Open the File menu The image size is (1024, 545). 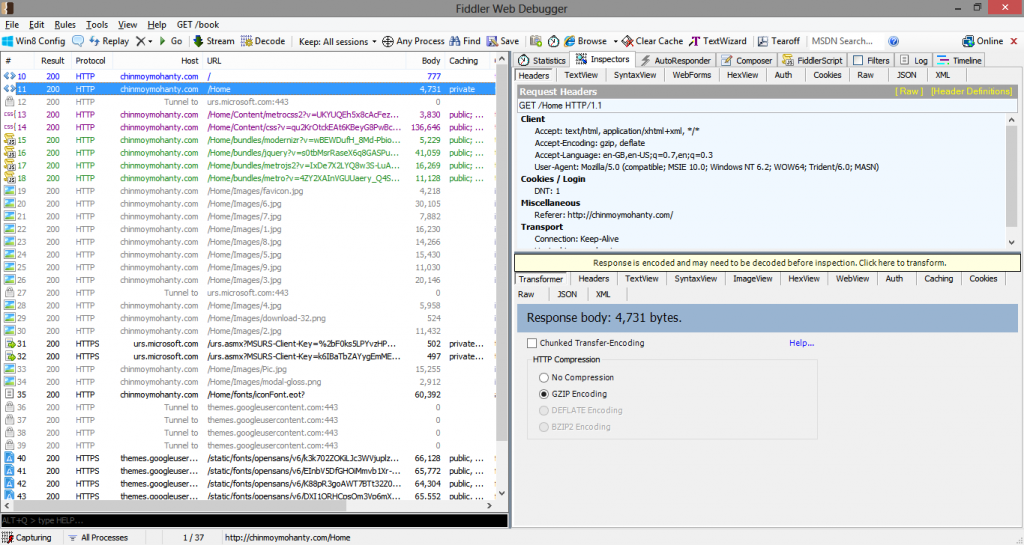pyautogui.click(x=12, y=25)
